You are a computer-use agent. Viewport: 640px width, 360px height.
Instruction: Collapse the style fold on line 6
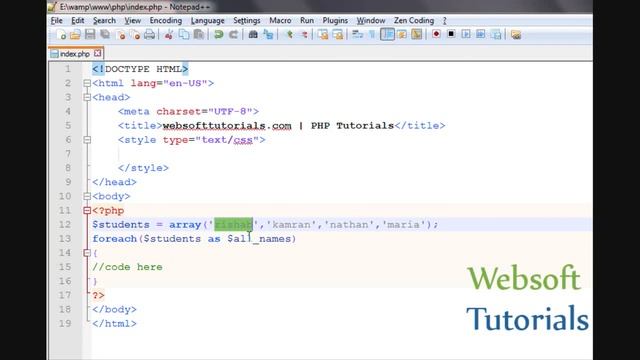(x=87, y=140)
